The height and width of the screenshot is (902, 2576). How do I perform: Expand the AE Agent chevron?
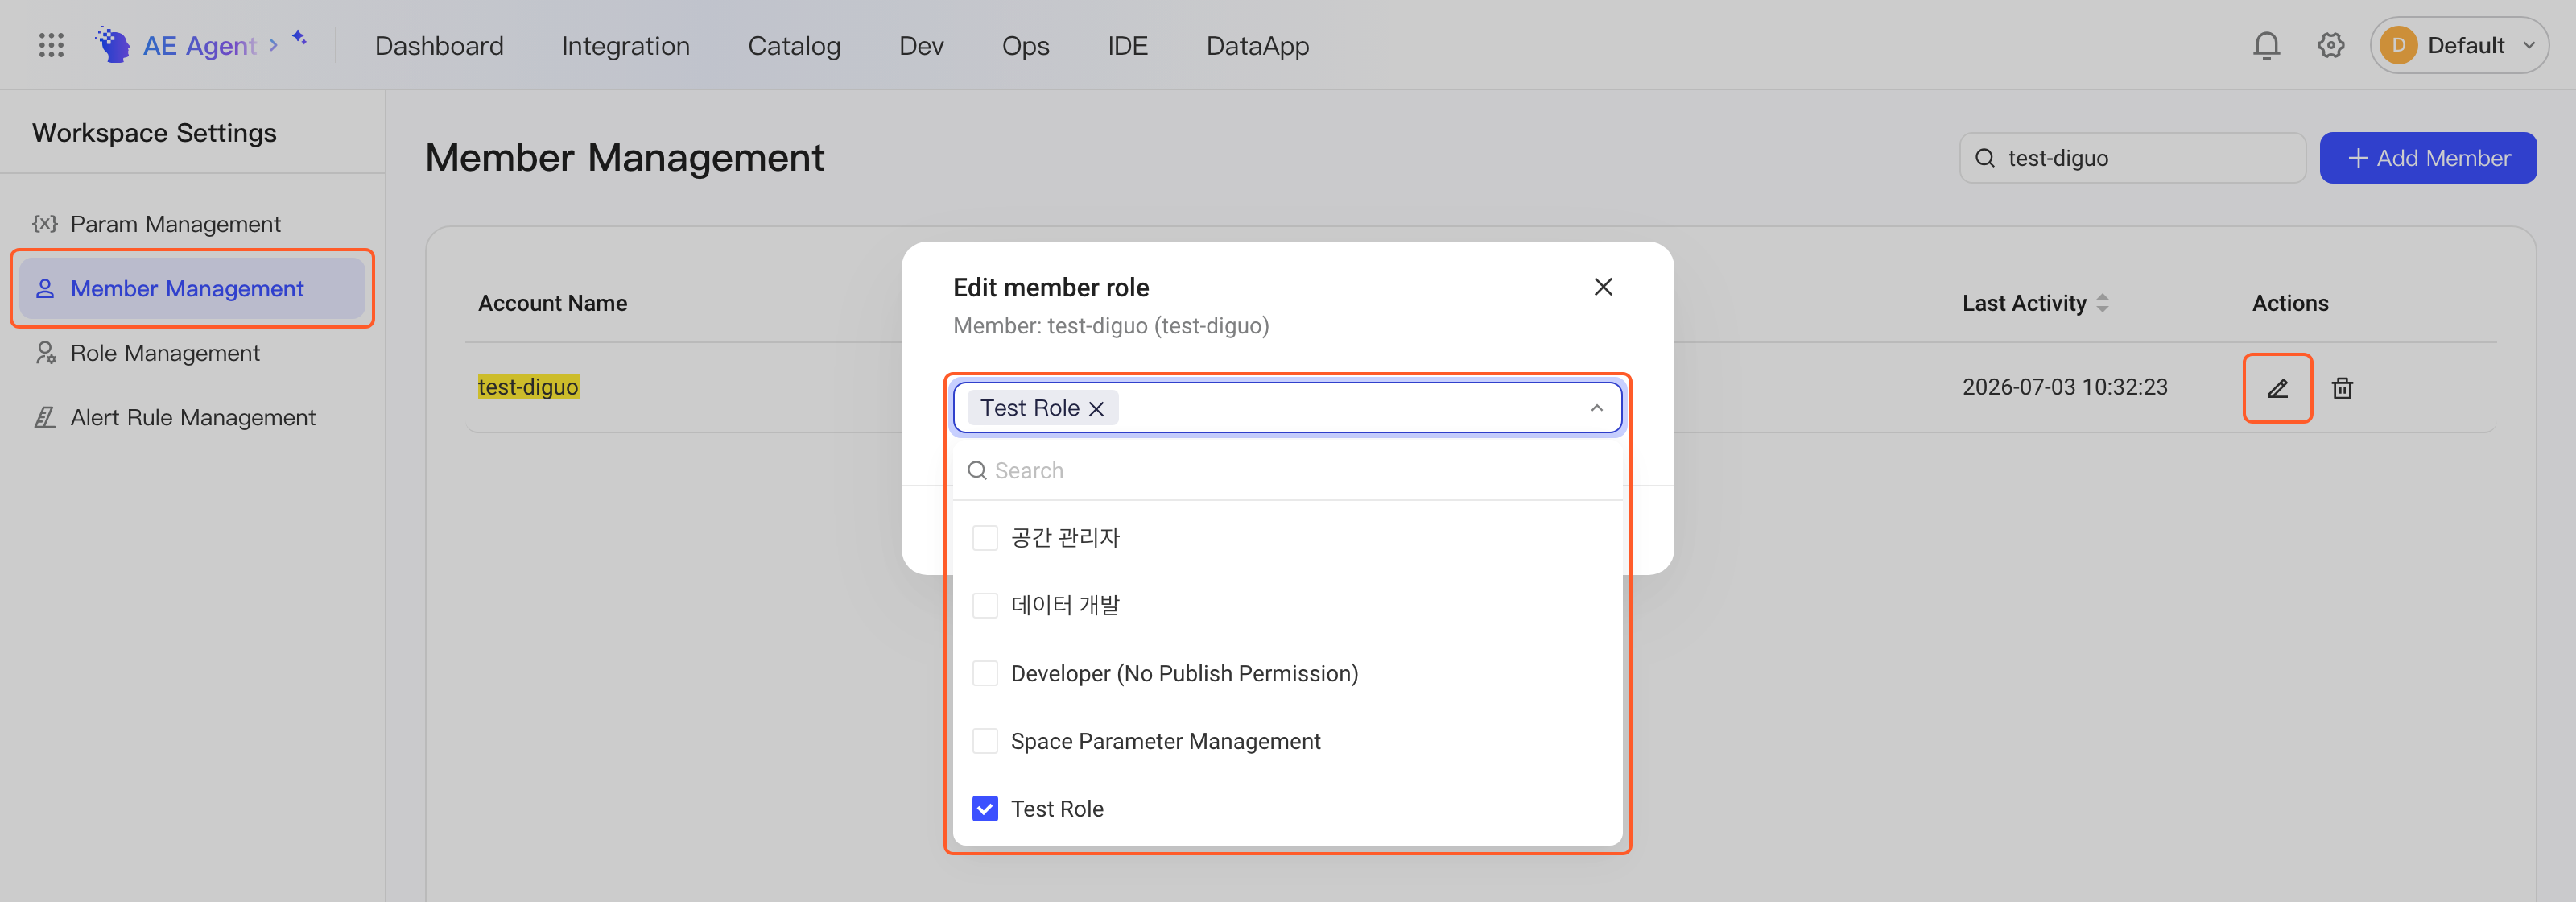coord(273,45)
